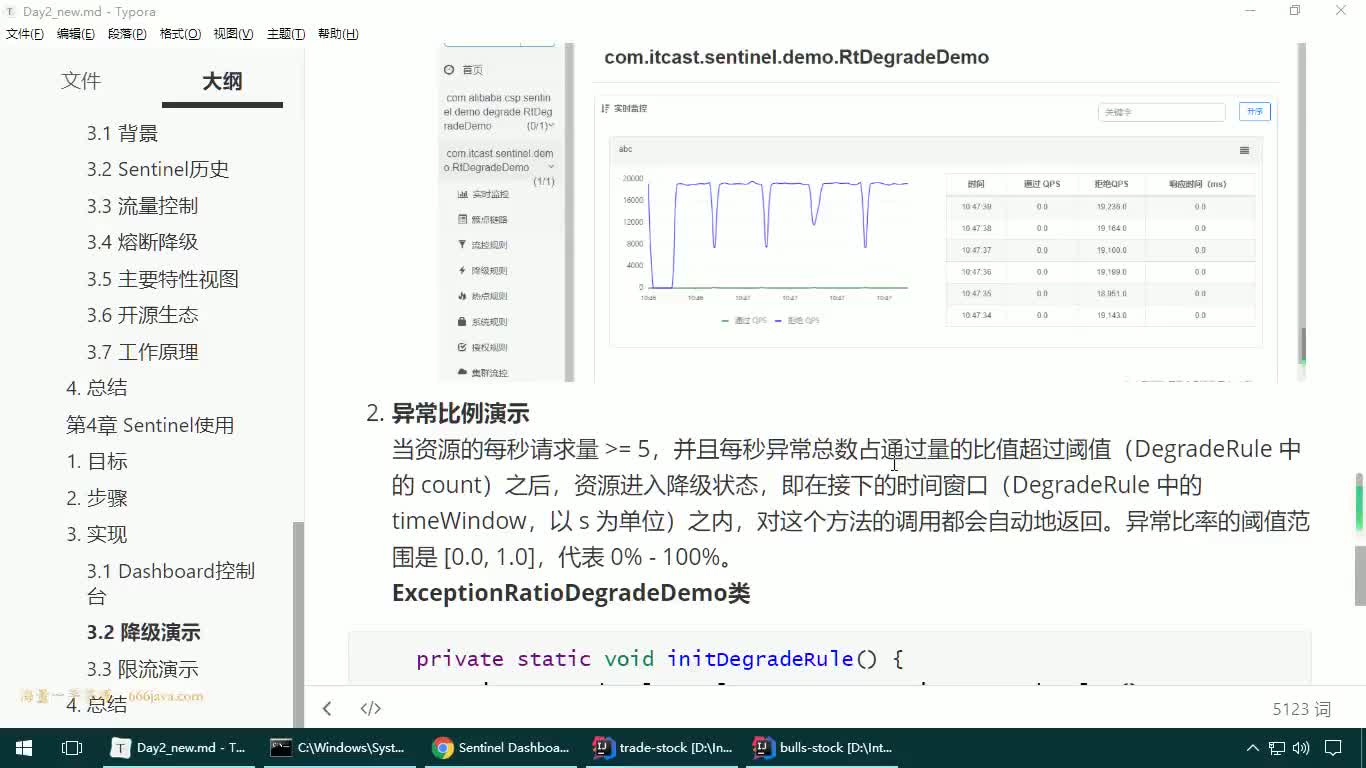Collapse sidebar with the left chevron icon
Screen dimensions: 1366x768
coord(327,708)
